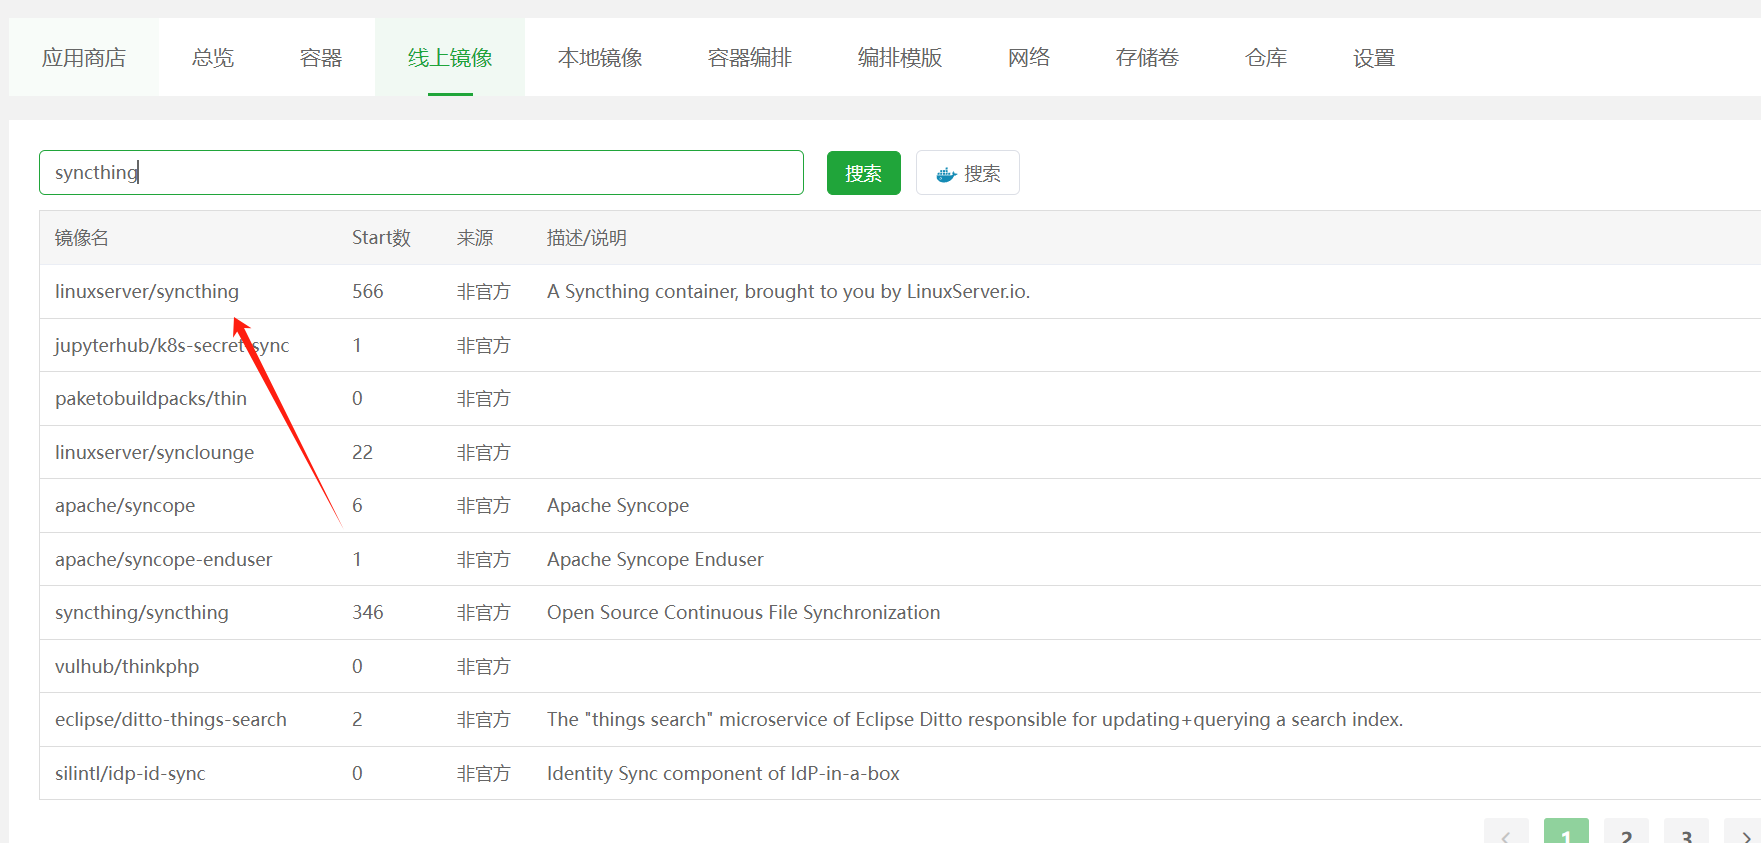Select linuxserver/synclounge image name

tap(155, 452)
